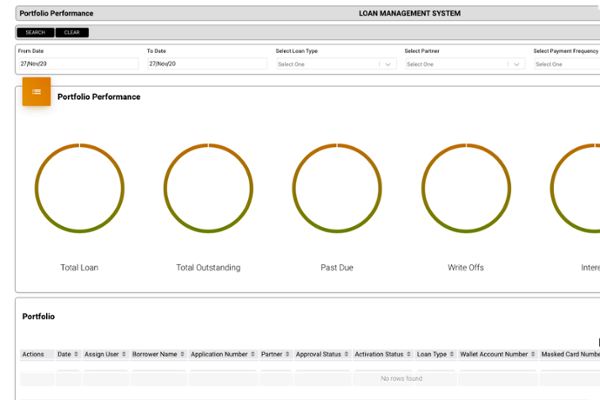Open the Select Loan Type dropdown

click(336, 64)
